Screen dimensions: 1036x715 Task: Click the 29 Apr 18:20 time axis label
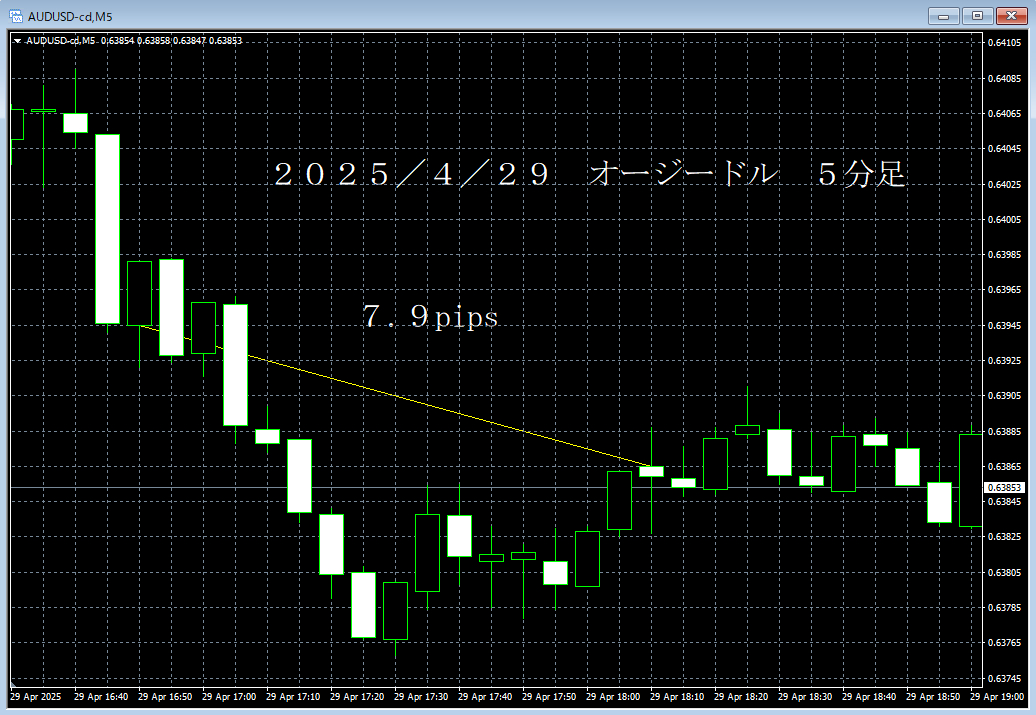[741, 696]
